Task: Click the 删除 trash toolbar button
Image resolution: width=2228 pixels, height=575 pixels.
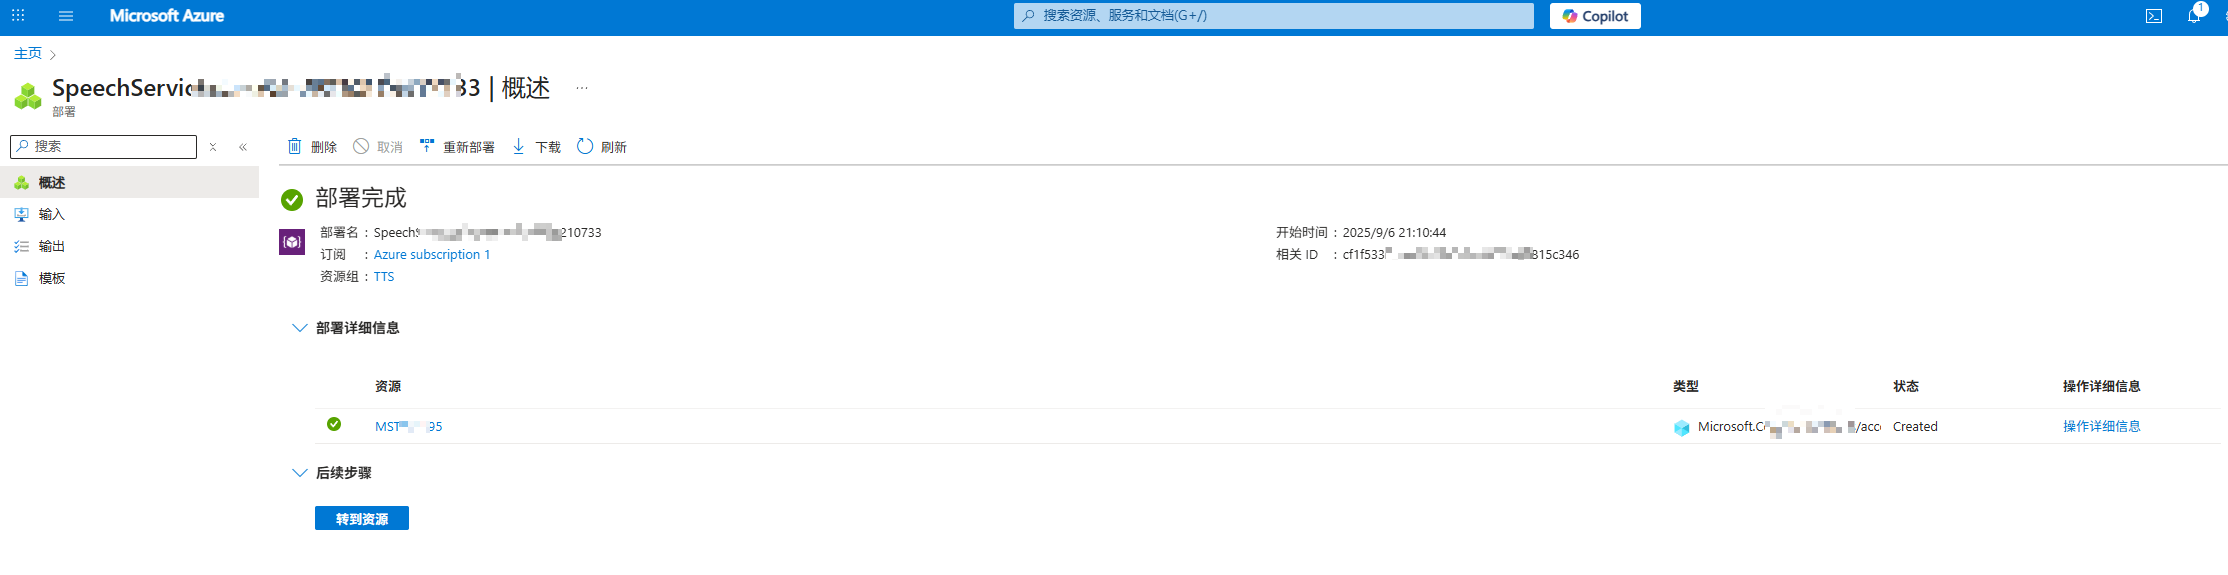Action: (x=312, y=147)
